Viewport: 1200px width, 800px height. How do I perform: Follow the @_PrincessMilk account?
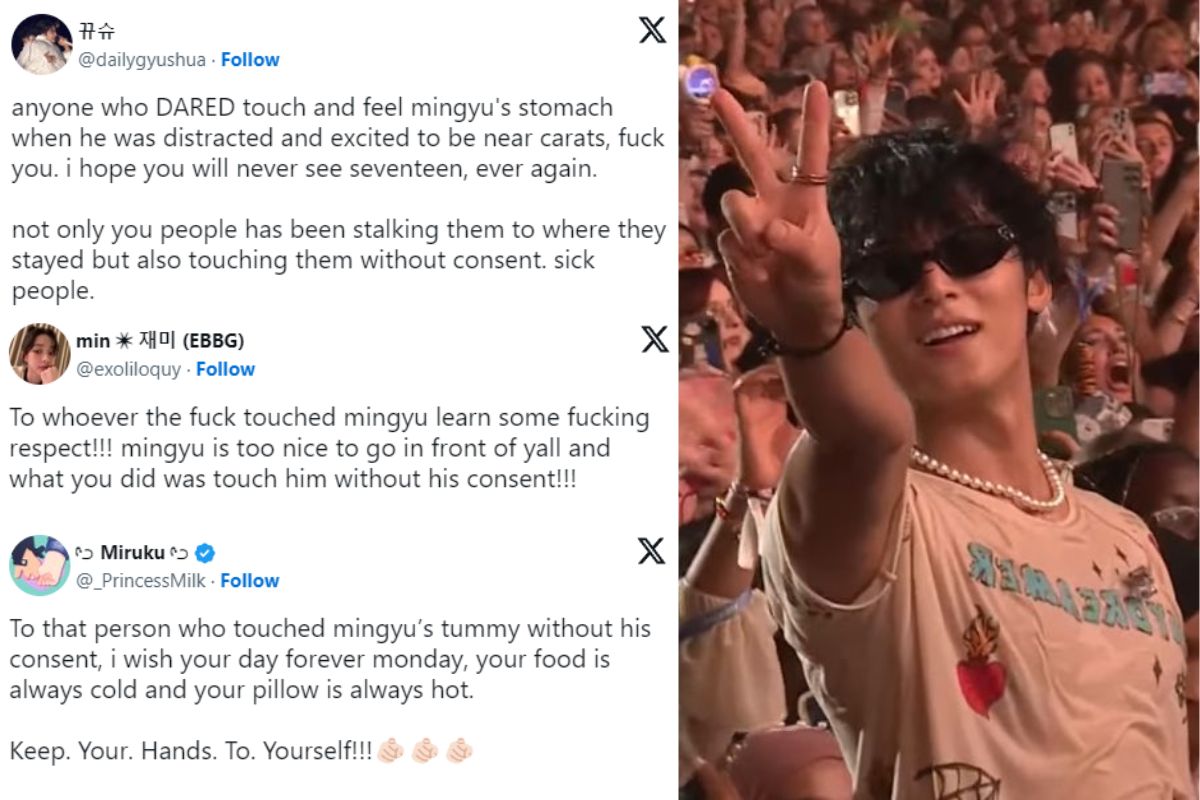(x=249, y=581)
